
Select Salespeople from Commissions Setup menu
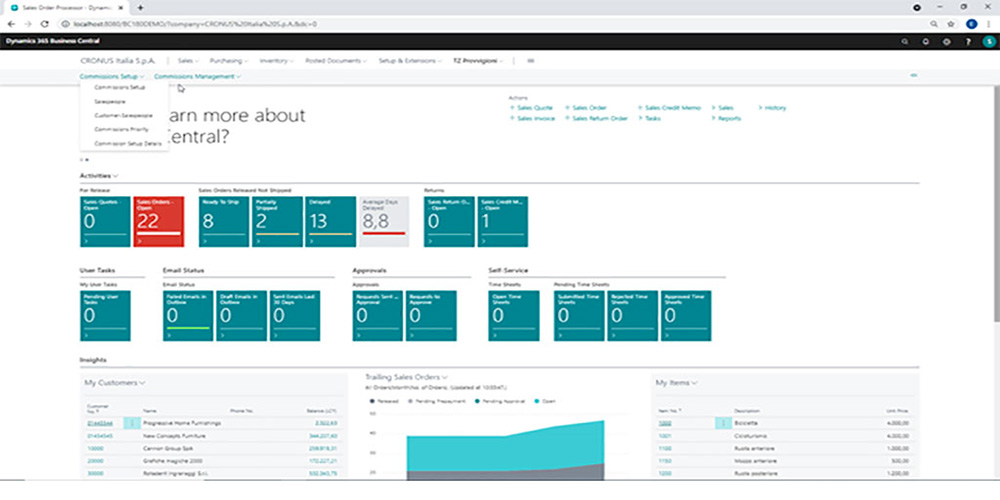(110, 101)
